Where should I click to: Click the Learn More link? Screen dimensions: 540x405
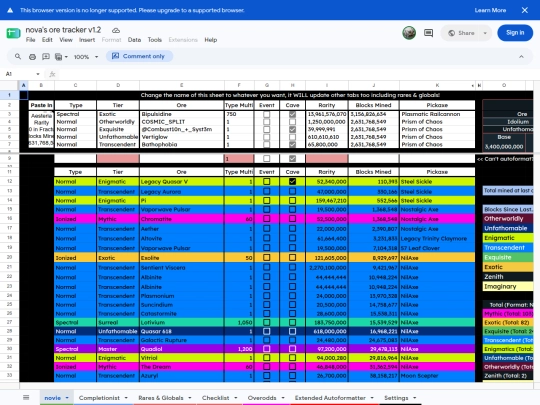(x=490, y=10)
